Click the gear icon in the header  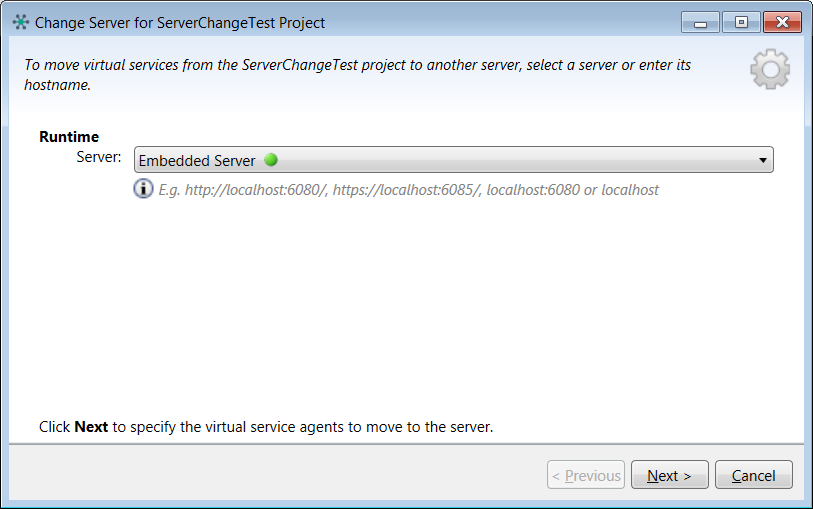(769, 69)
